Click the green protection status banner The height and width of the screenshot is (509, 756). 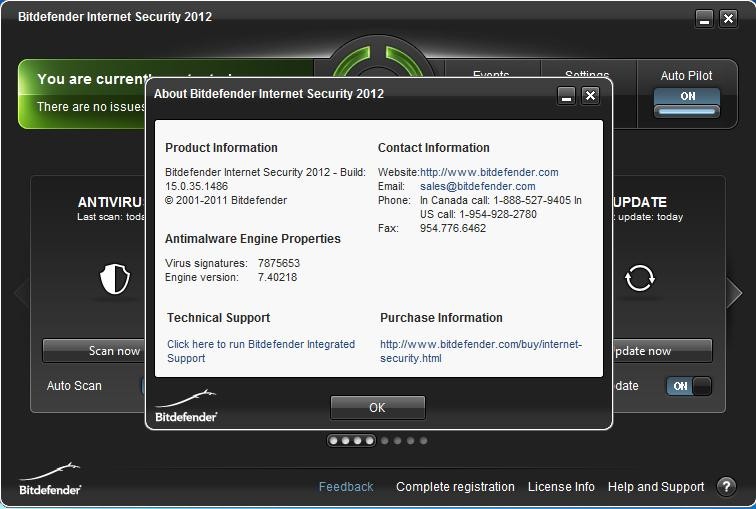pyautogui.click(x=166, y=94)
